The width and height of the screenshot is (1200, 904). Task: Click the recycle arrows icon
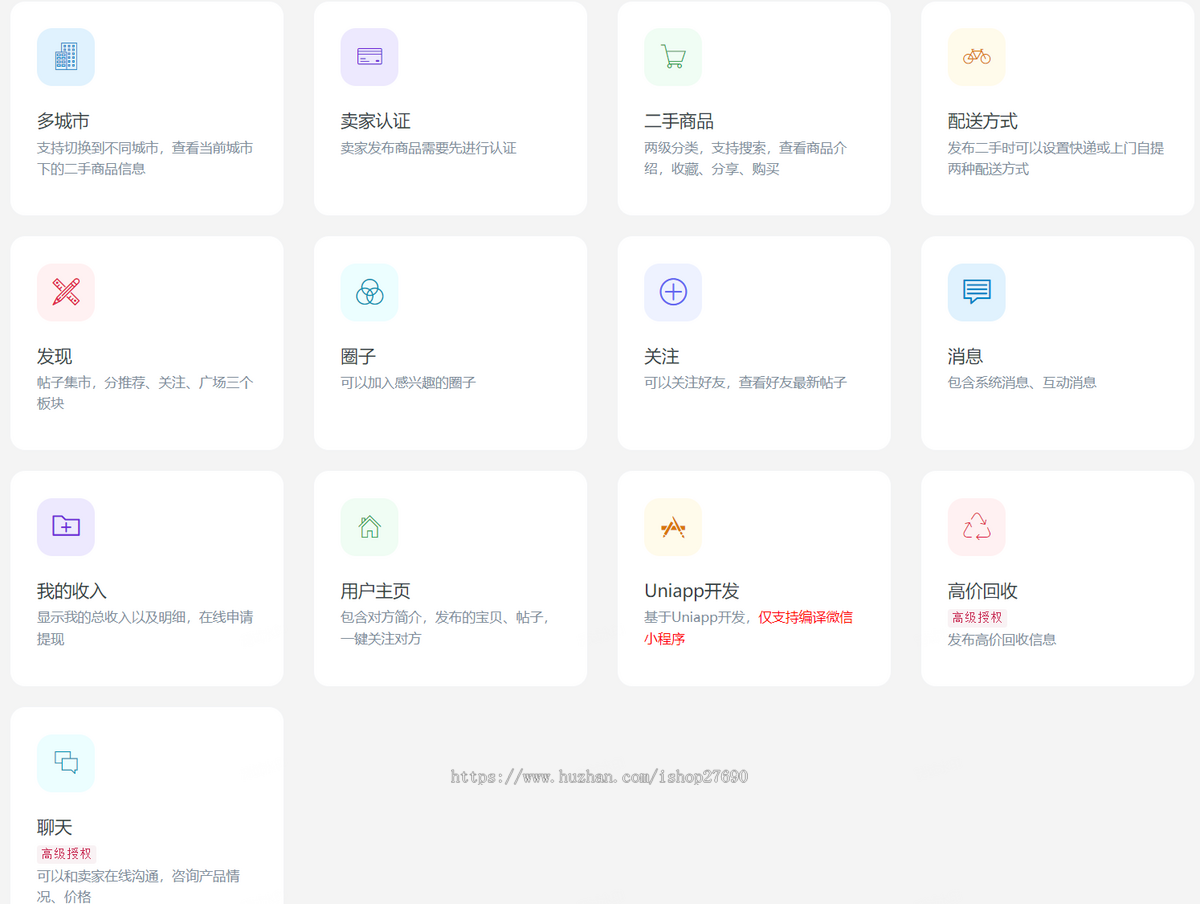[x=976, y=527]
